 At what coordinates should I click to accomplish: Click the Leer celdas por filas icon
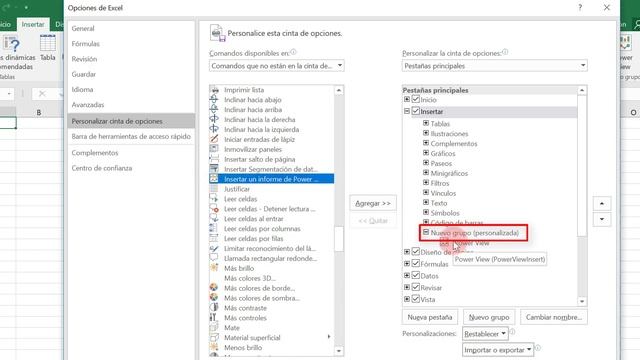pos(214,238)
